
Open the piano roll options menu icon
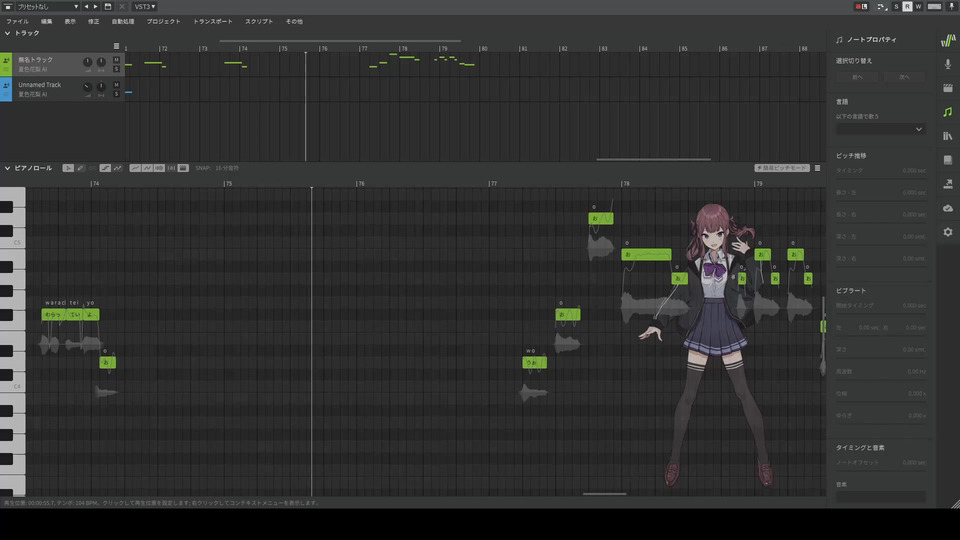tap(817, 168)
